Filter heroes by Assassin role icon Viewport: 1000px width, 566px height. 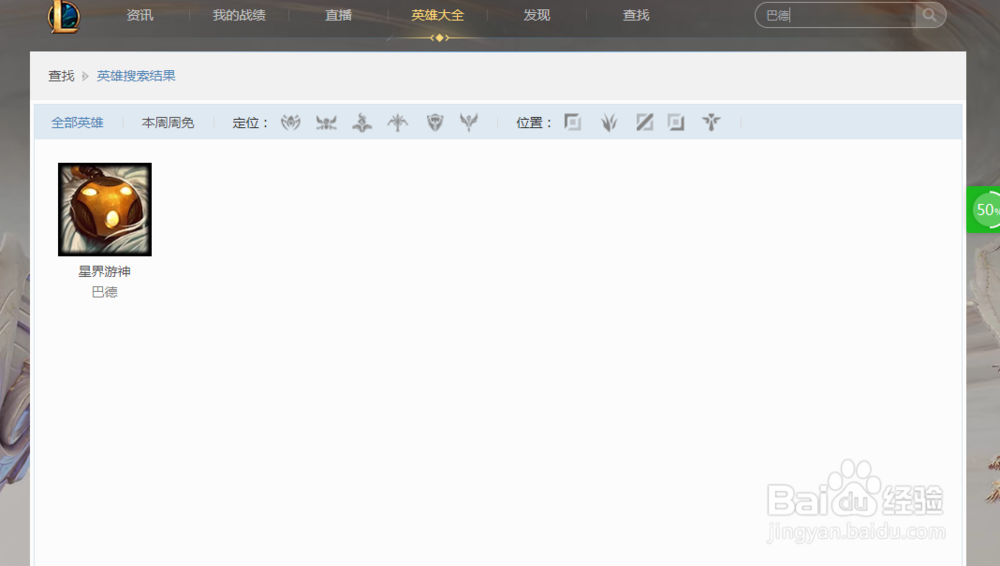tap(290, 122)
